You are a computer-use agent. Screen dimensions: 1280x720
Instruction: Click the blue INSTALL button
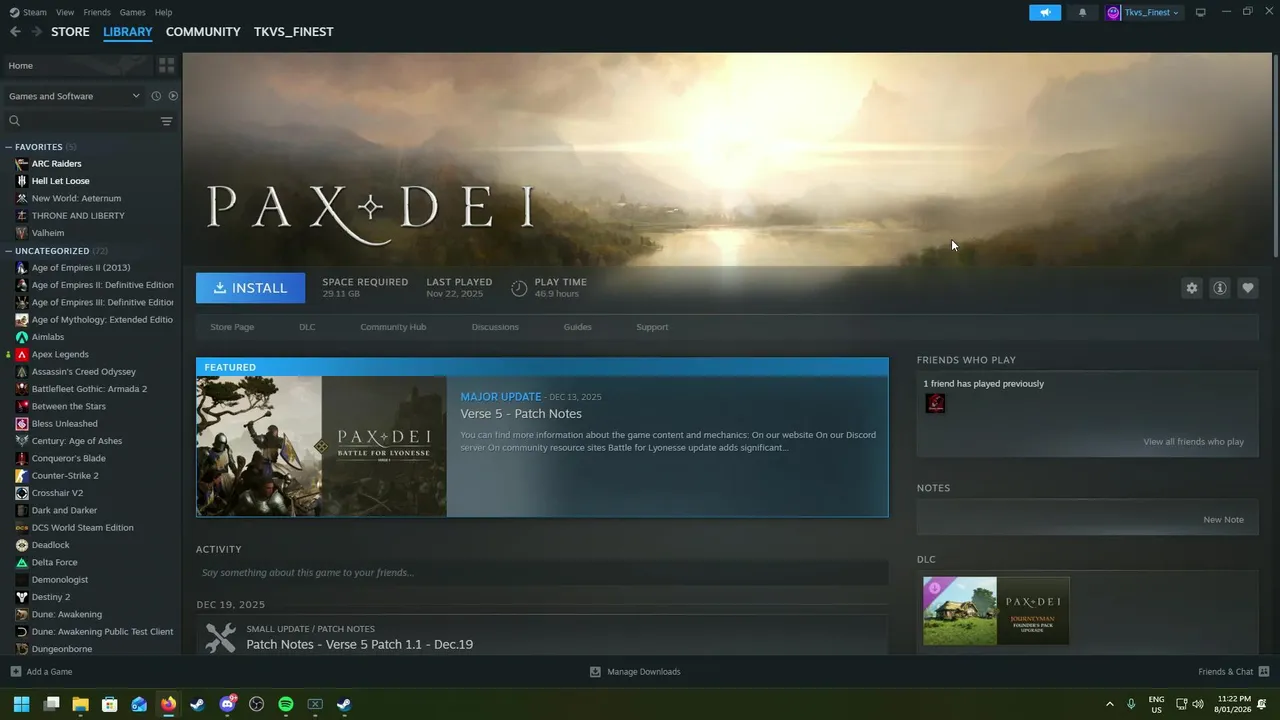(251, 288)
